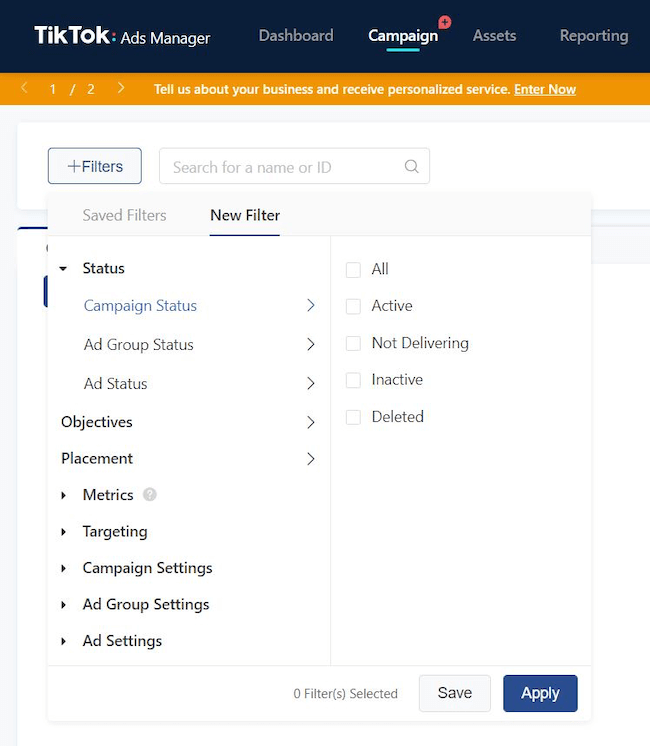Image resolution: width=650 pixels, height=746 pixels.
Task: Check the Active status checkbox
Action: click(x=353, y=306)
